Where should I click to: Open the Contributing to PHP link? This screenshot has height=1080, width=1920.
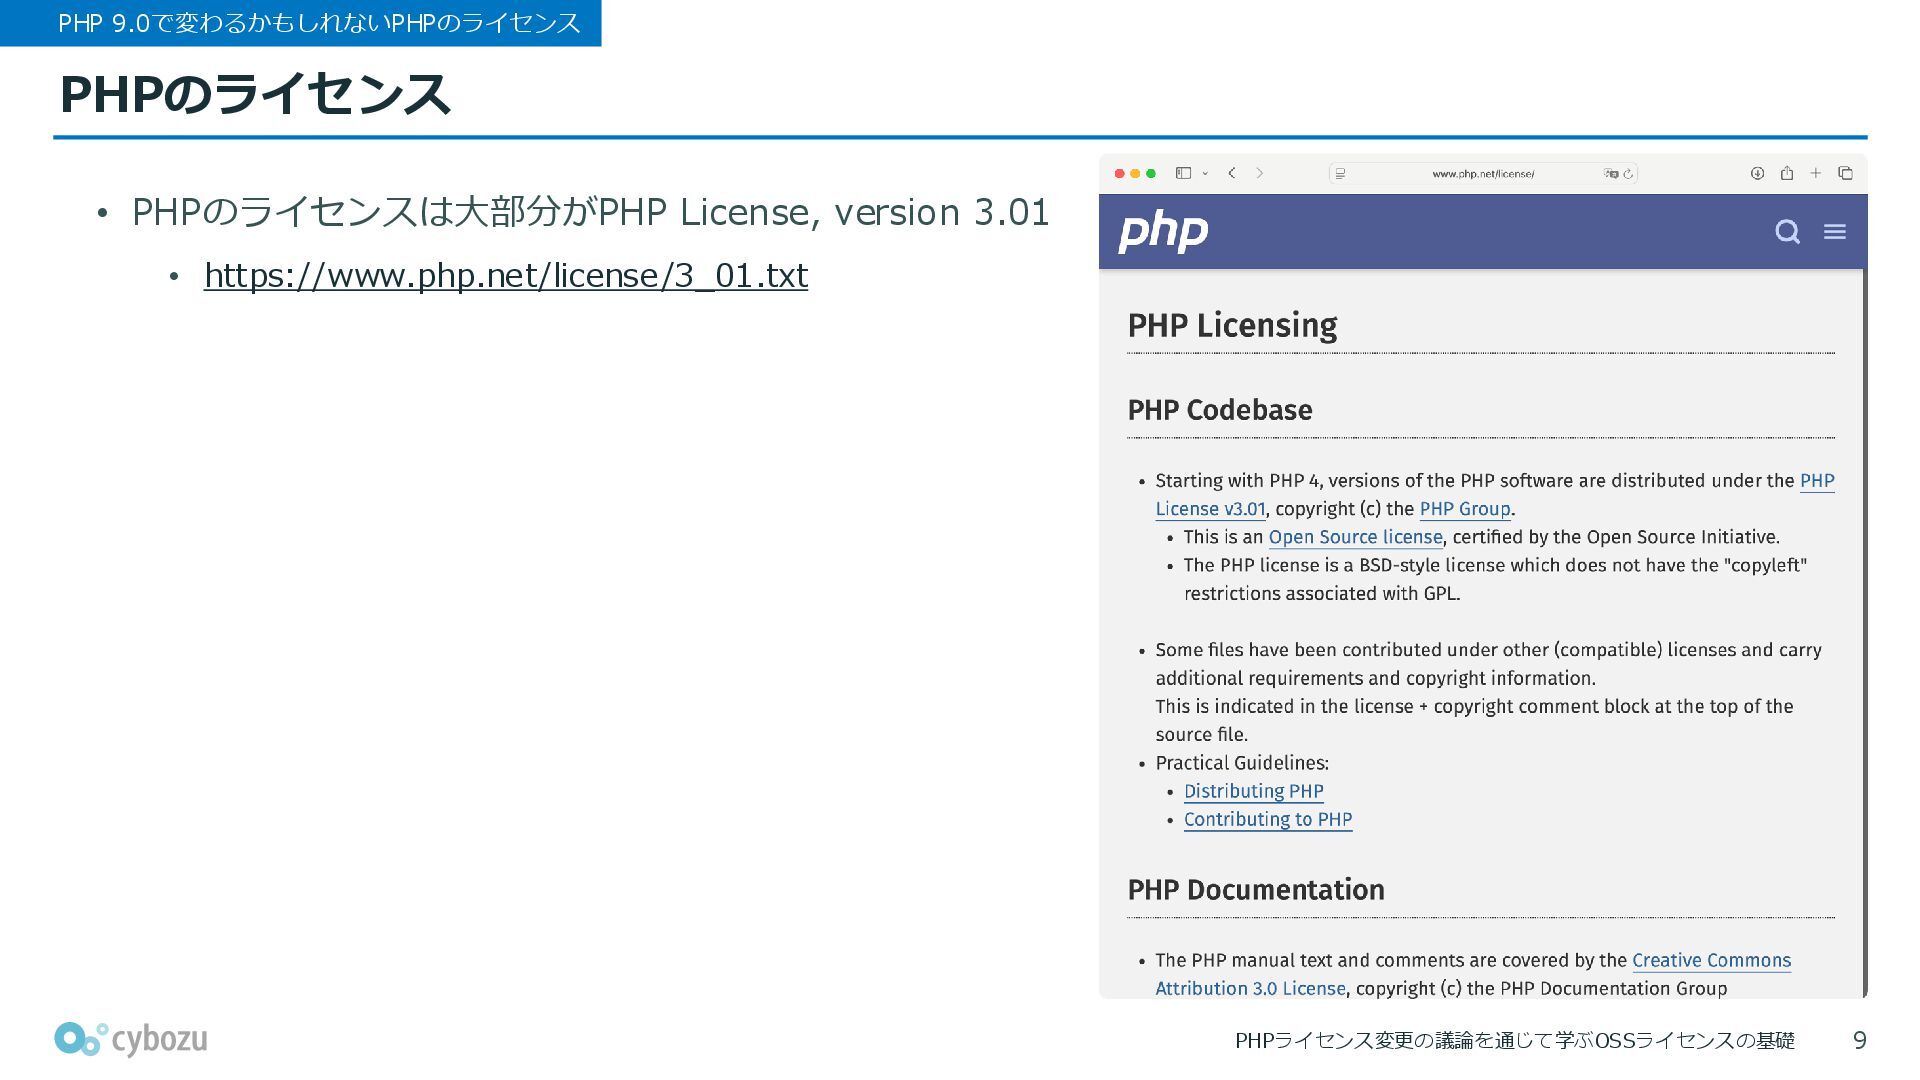(x=1267, y=819)
